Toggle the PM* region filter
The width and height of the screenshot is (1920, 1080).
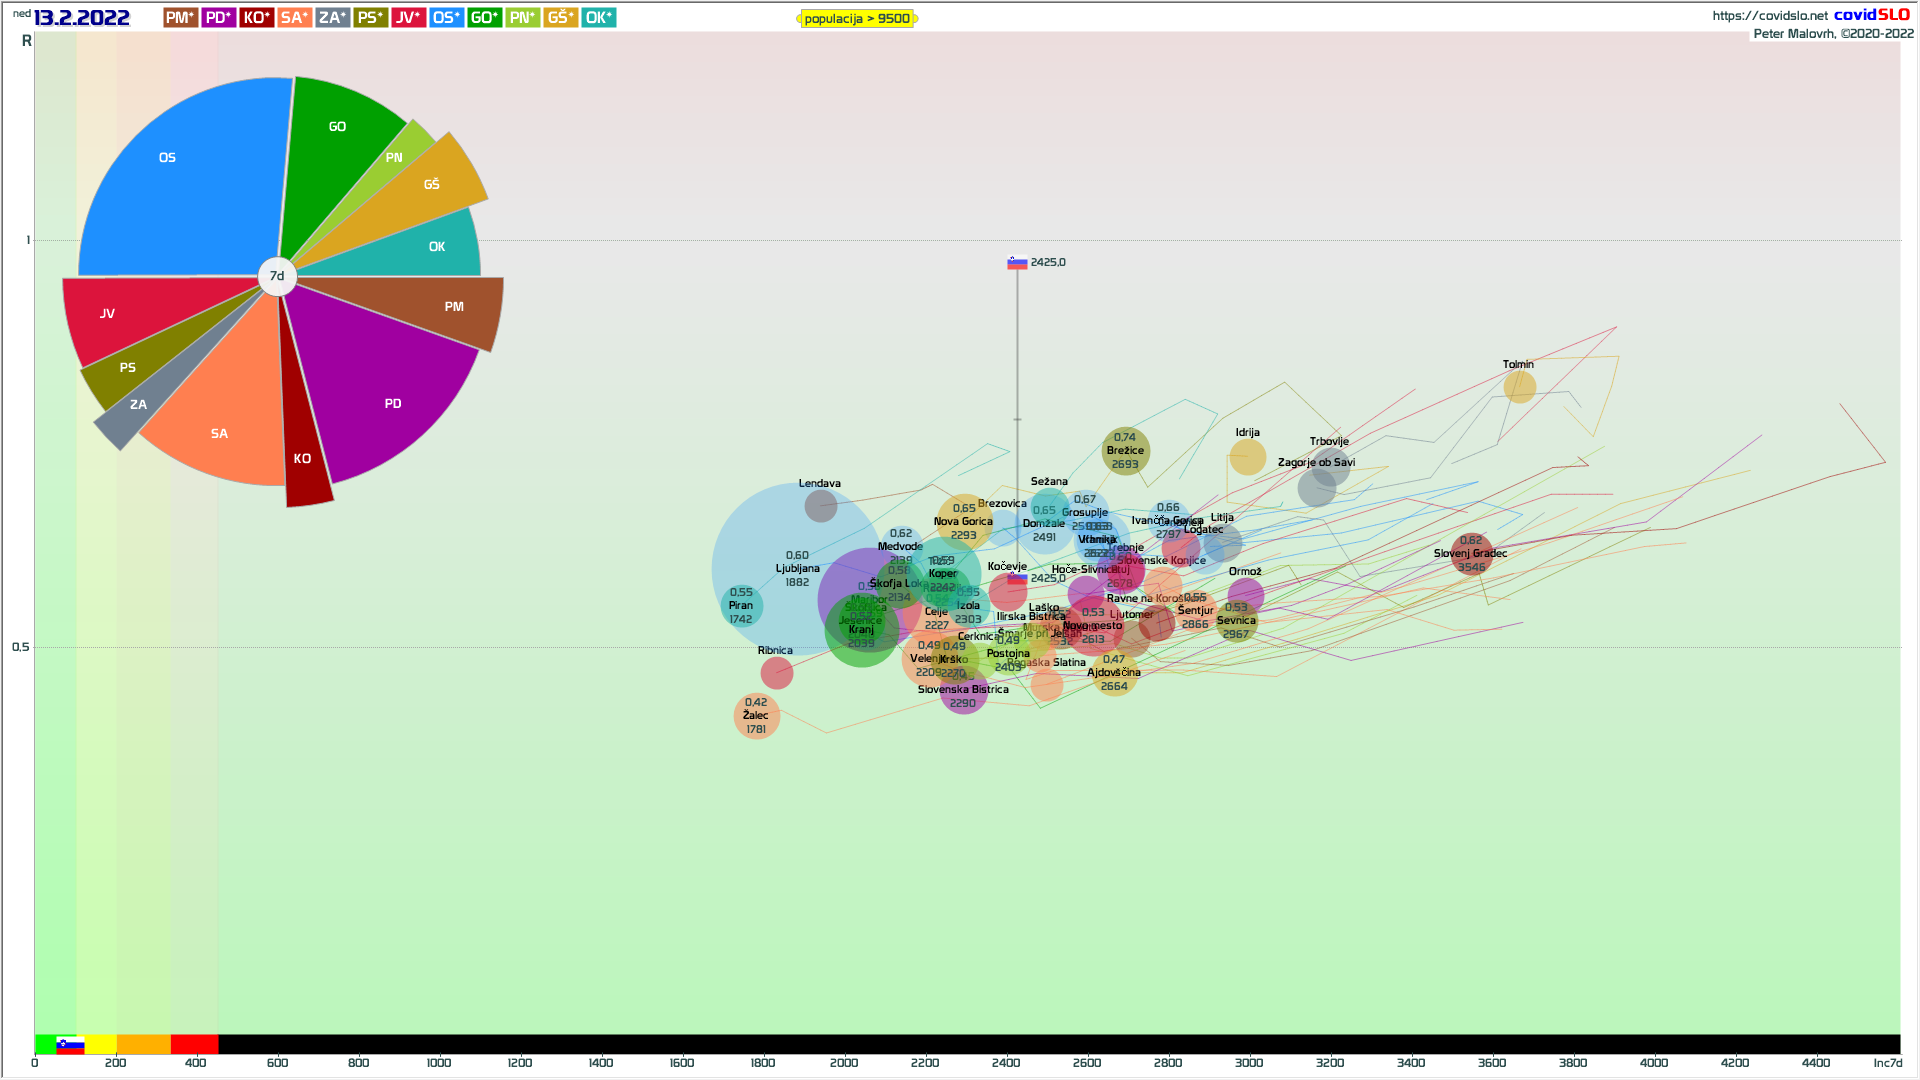pos(180,18)
